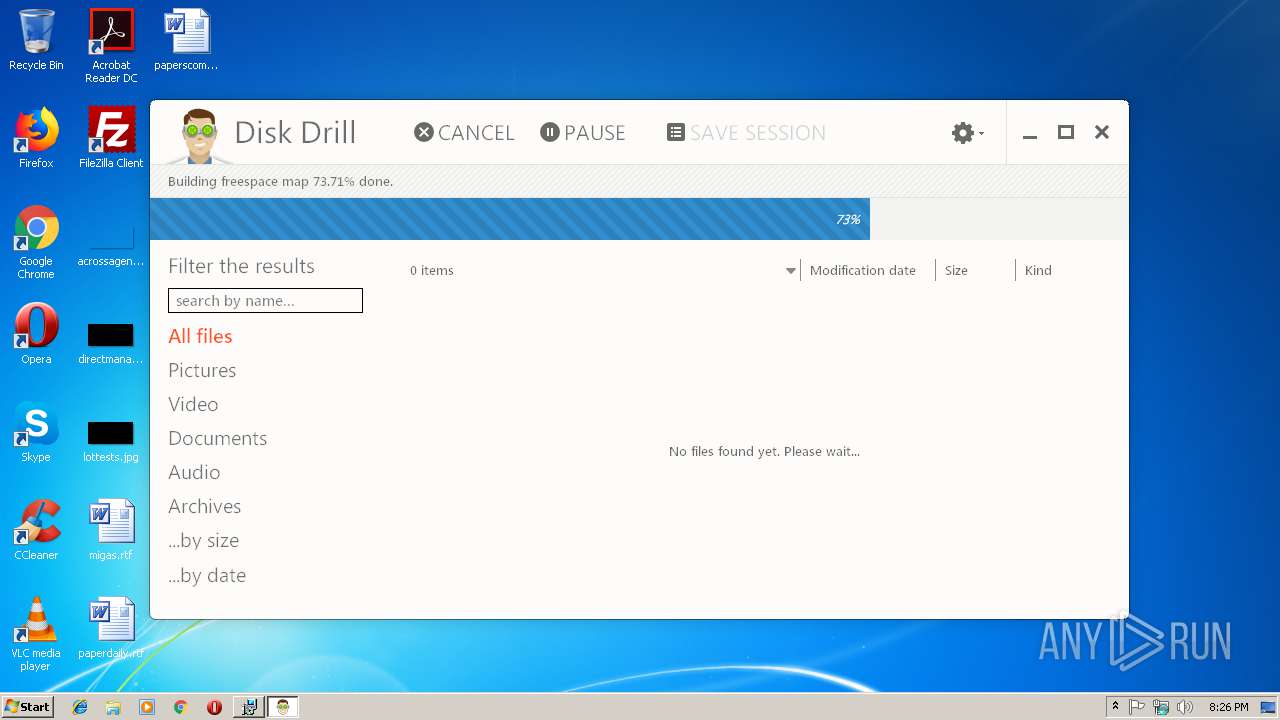Image resolution: width=1280 pixels, height=720 pixels.
Task: Open the gear settings dropdown
Action: 967,132
